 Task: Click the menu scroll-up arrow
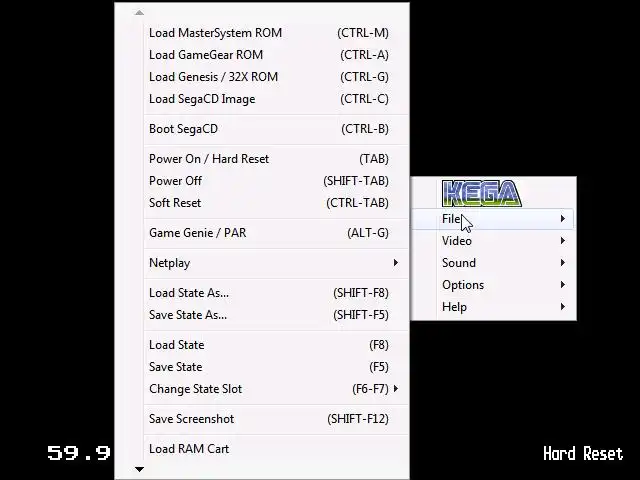(x=139, y=13)
